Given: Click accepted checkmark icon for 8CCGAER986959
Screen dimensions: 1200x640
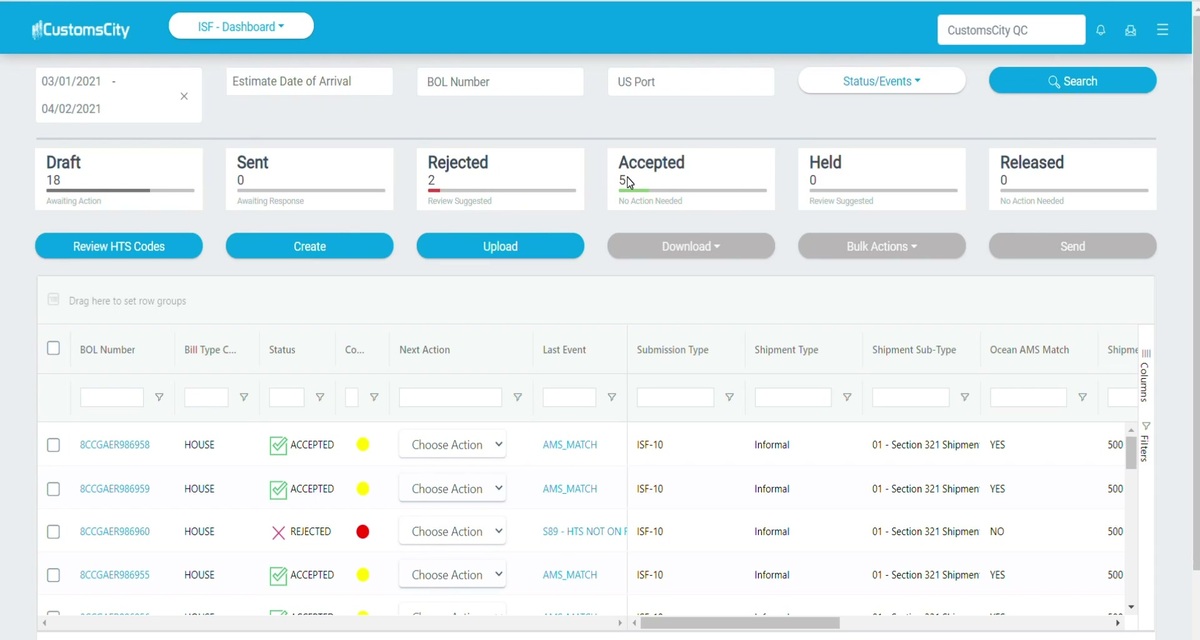Looking at the screenshot, I should pos(278,489).
